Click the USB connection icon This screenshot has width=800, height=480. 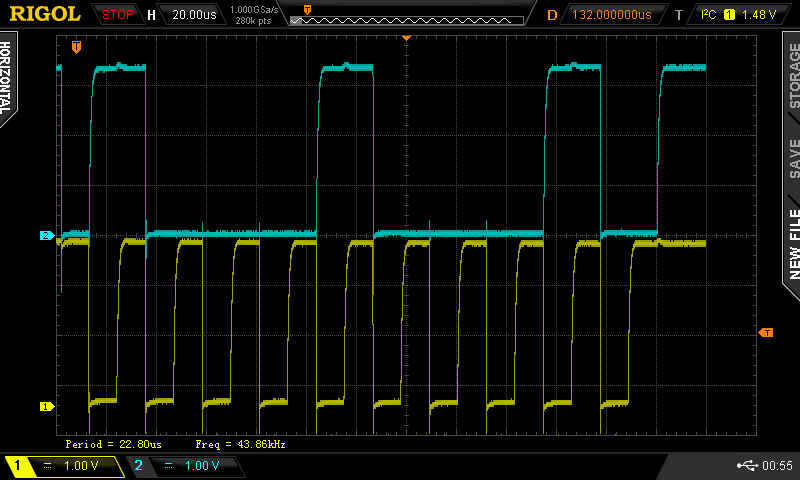click(747, 465)
